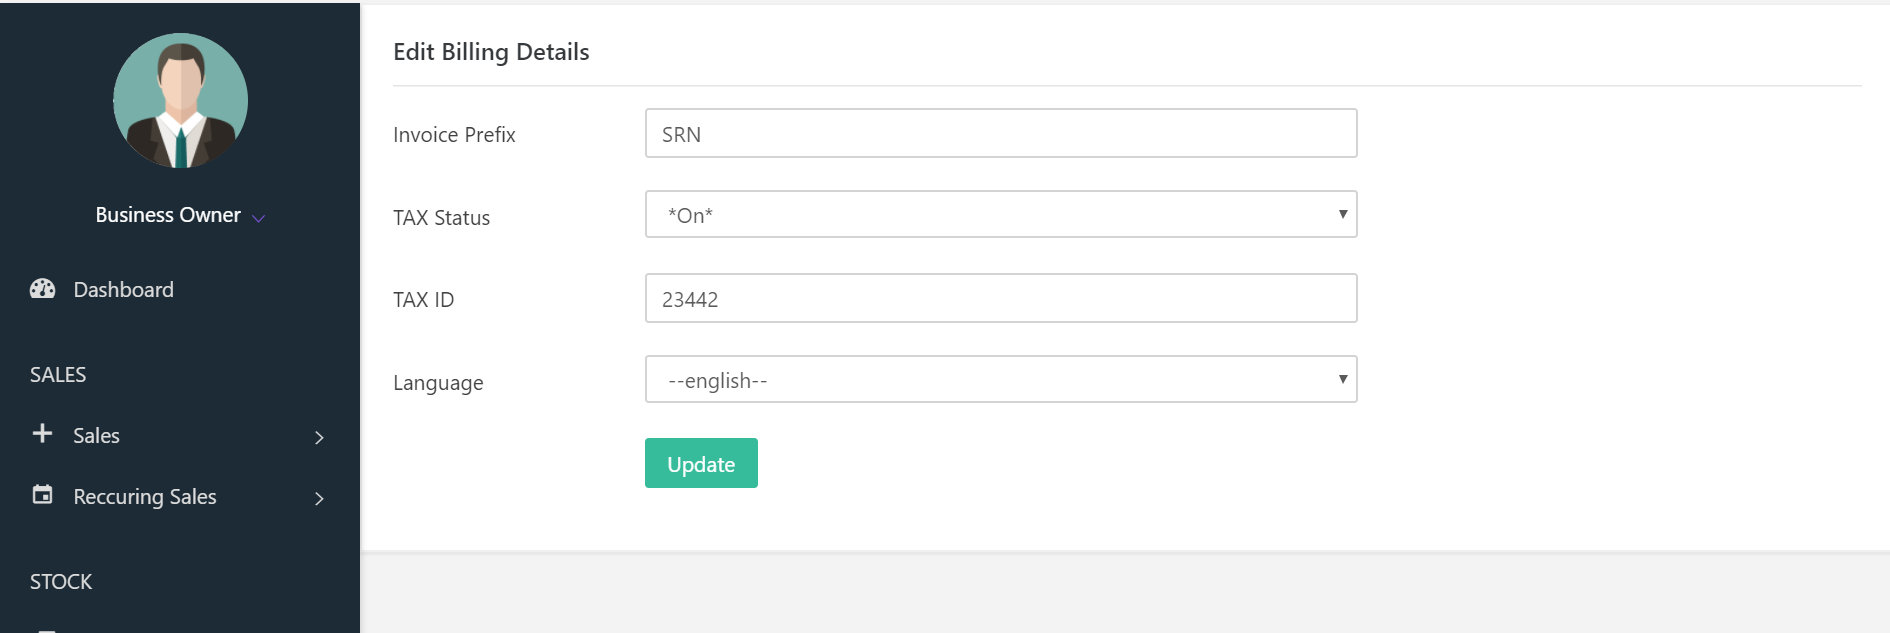This screenshot has height=633, width=1890.
Task: Open the Language dropdown
Action: [x=1000, y=379]
